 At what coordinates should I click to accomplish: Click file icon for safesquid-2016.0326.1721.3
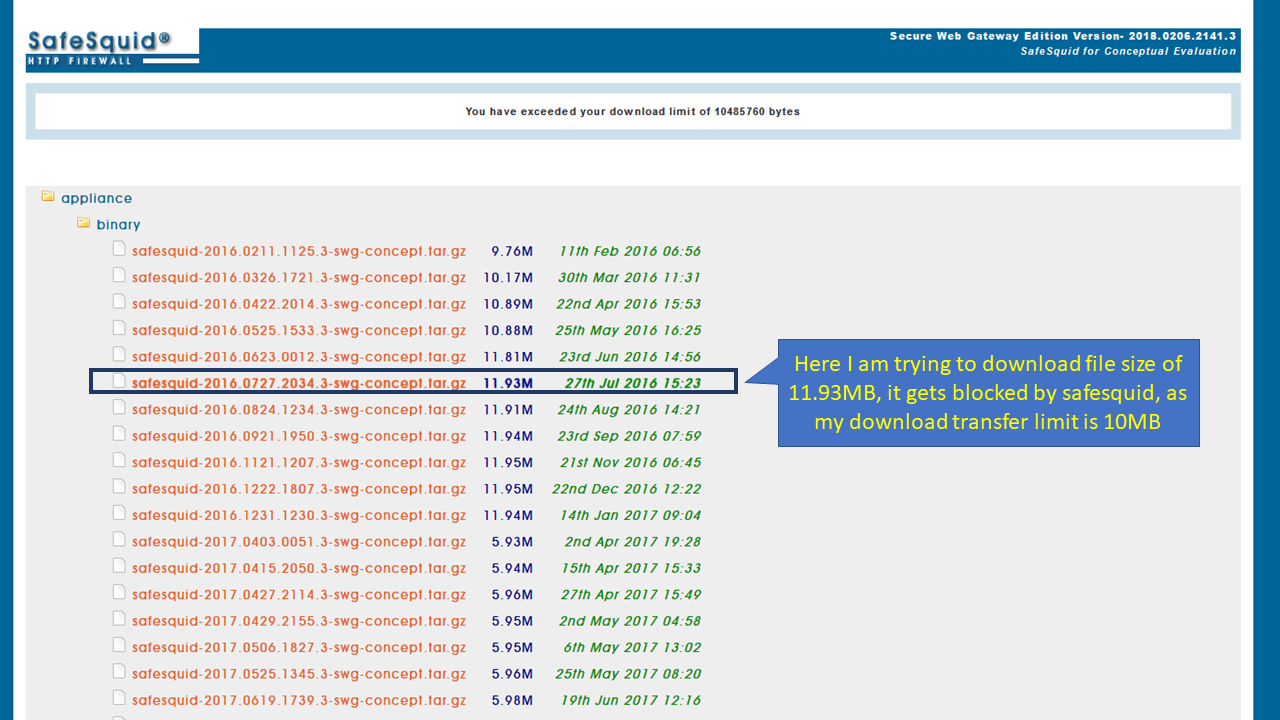(119, 275)
